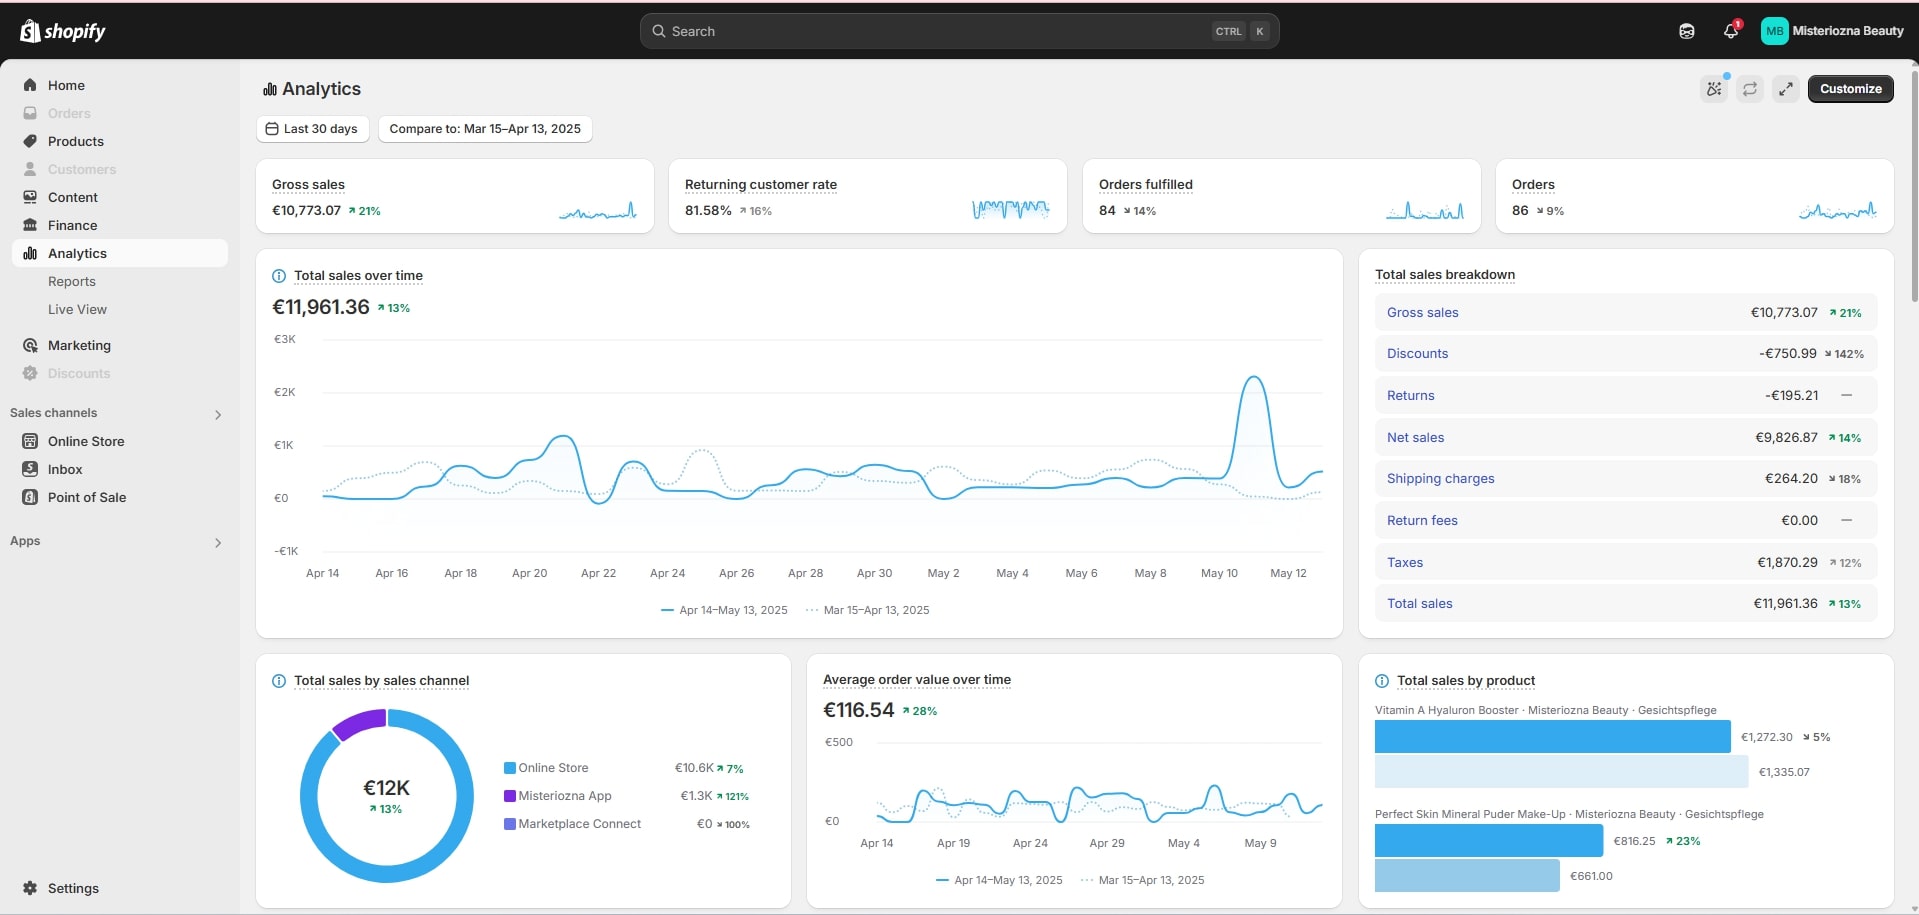
Task: Click the Customize button
Action: pos(1850,89)
